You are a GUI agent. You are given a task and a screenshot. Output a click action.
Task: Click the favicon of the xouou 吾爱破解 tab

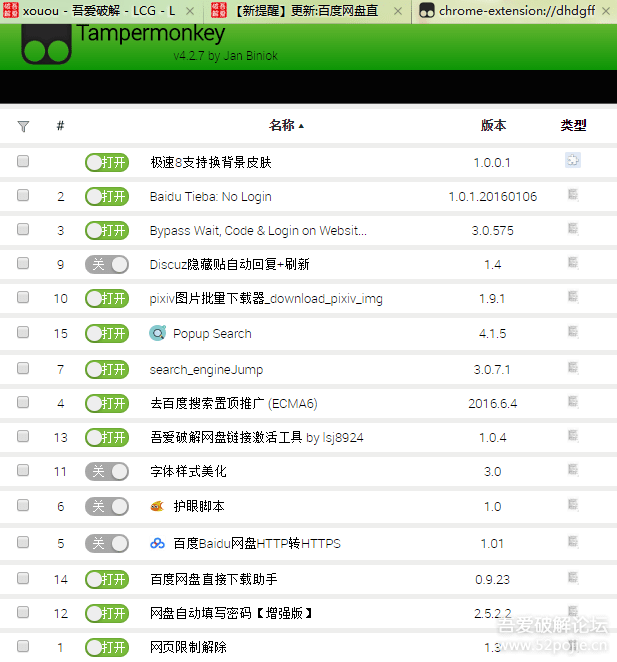(x=11, y=11)
